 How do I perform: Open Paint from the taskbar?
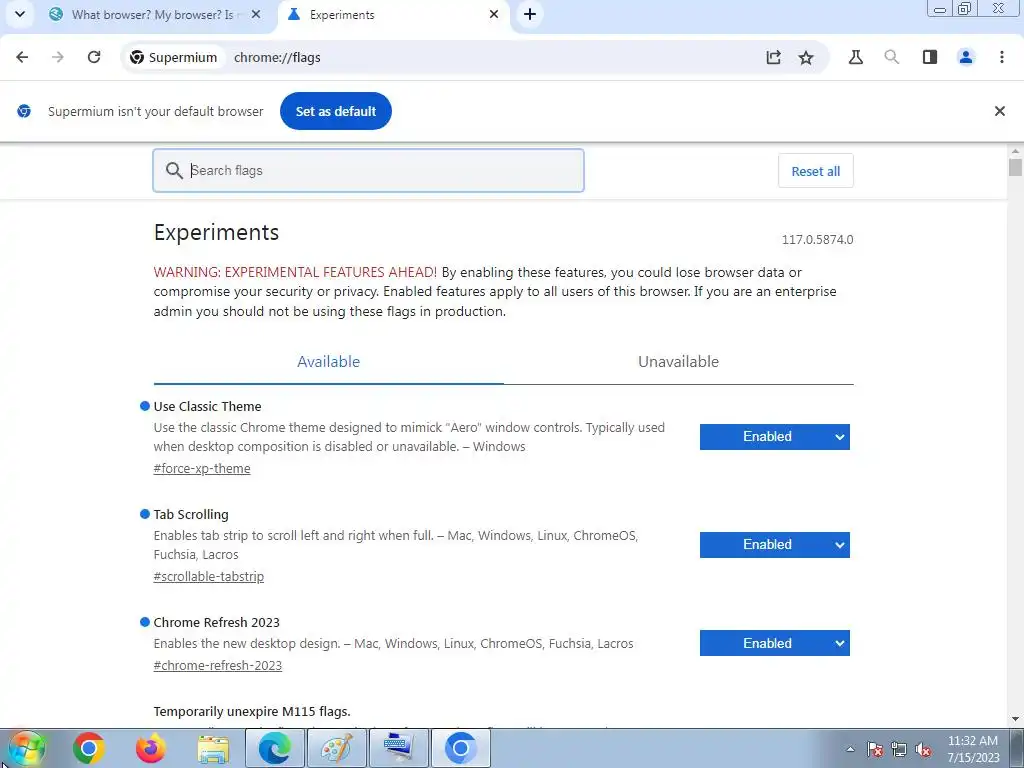(336, 748)
